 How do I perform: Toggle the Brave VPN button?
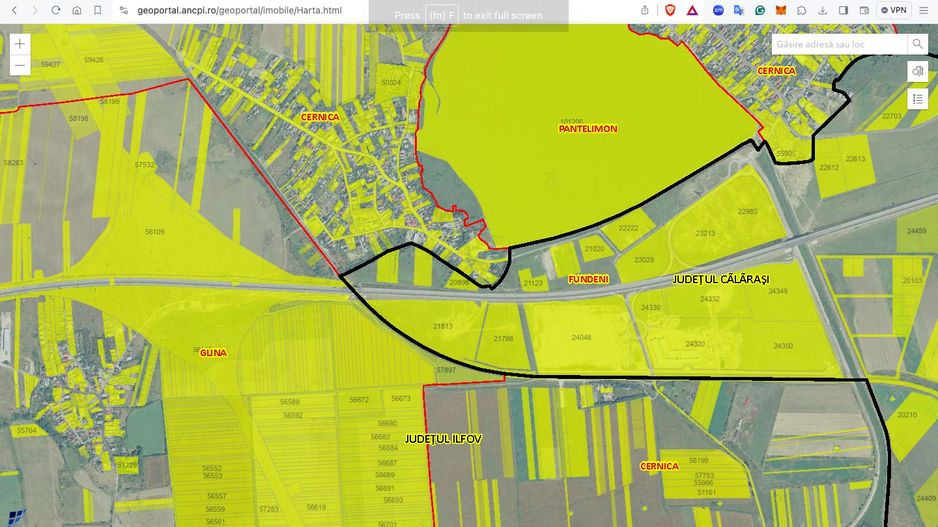(x=893, y=10)
